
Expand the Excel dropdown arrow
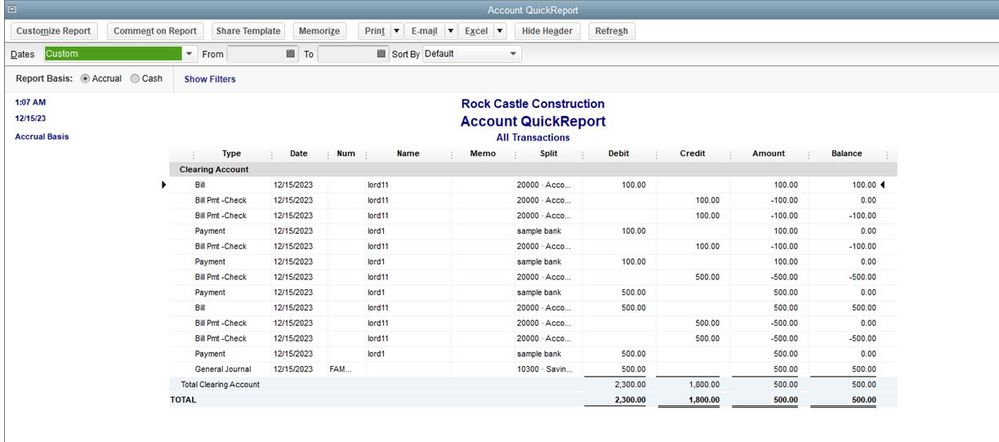point(500,31)
